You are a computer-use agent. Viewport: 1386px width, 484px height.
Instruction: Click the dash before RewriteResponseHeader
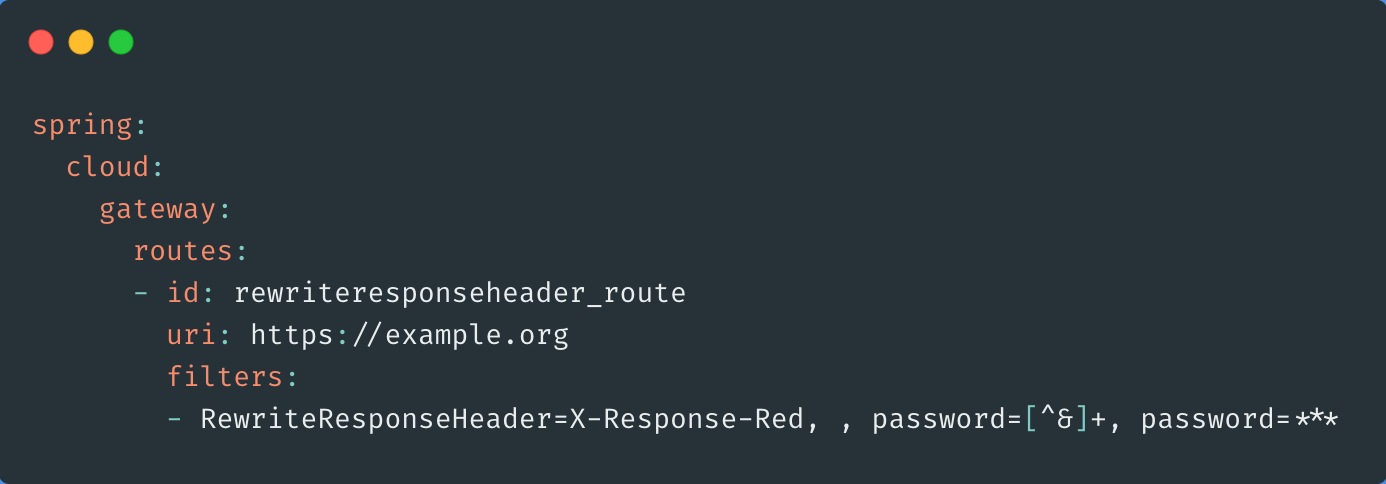click(175, 420)
